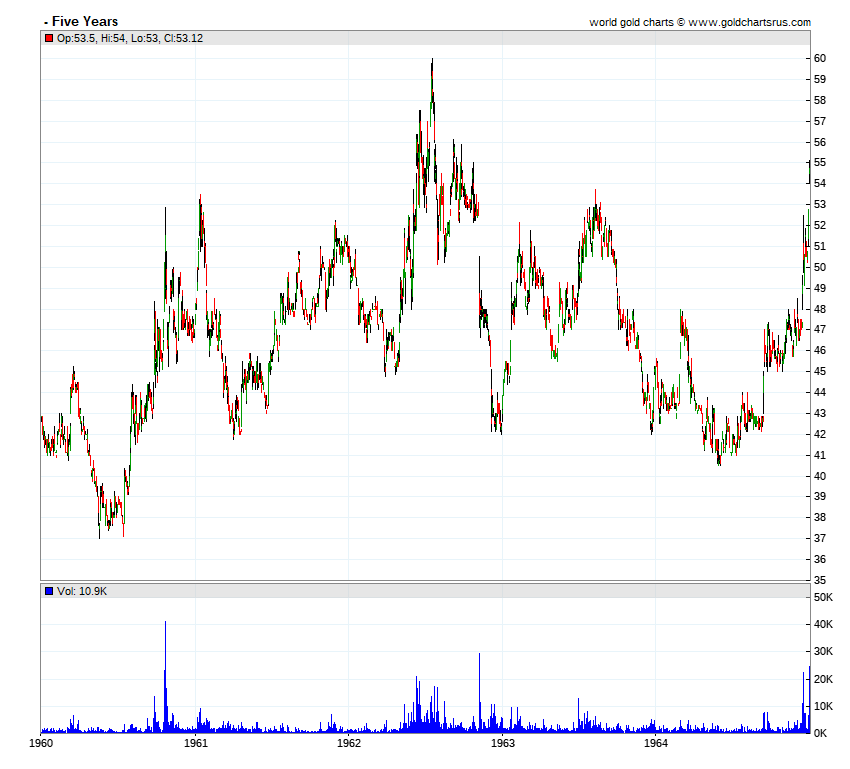Image resolution: width=850 pixels, height=769 pixels.
Task: Click the blue volume legend square
Action: (x=49, y=591)
